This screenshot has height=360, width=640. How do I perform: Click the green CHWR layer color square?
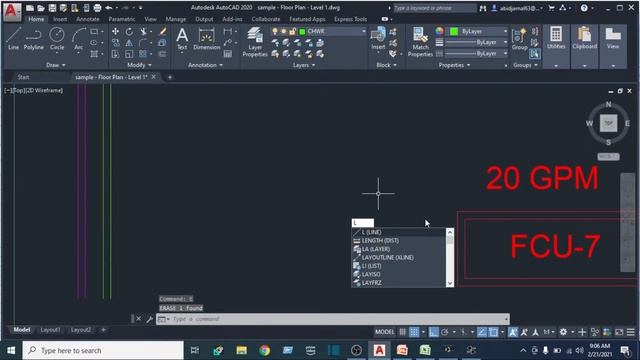[302, 31]
